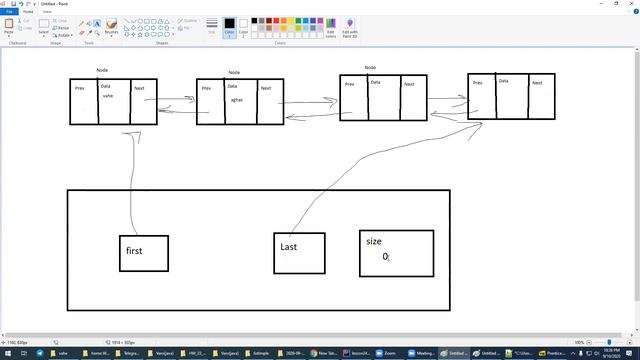The image size is (640, 360).
Task: Open the shape Outline dropdown
Action: coord(188,20)
